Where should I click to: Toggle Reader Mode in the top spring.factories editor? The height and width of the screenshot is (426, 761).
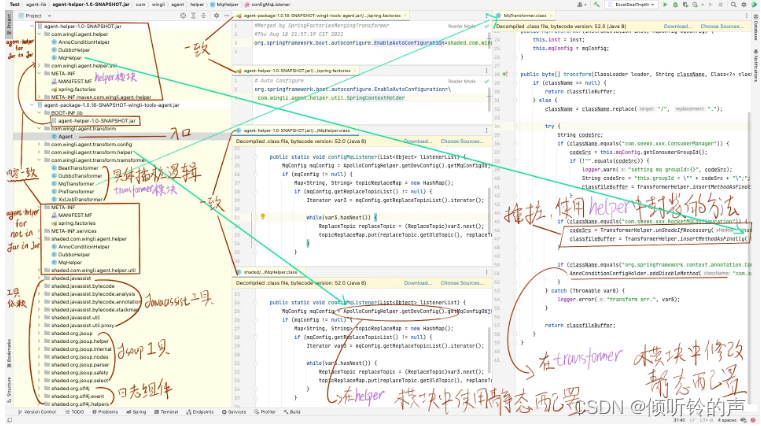click(x=462, y=26)
